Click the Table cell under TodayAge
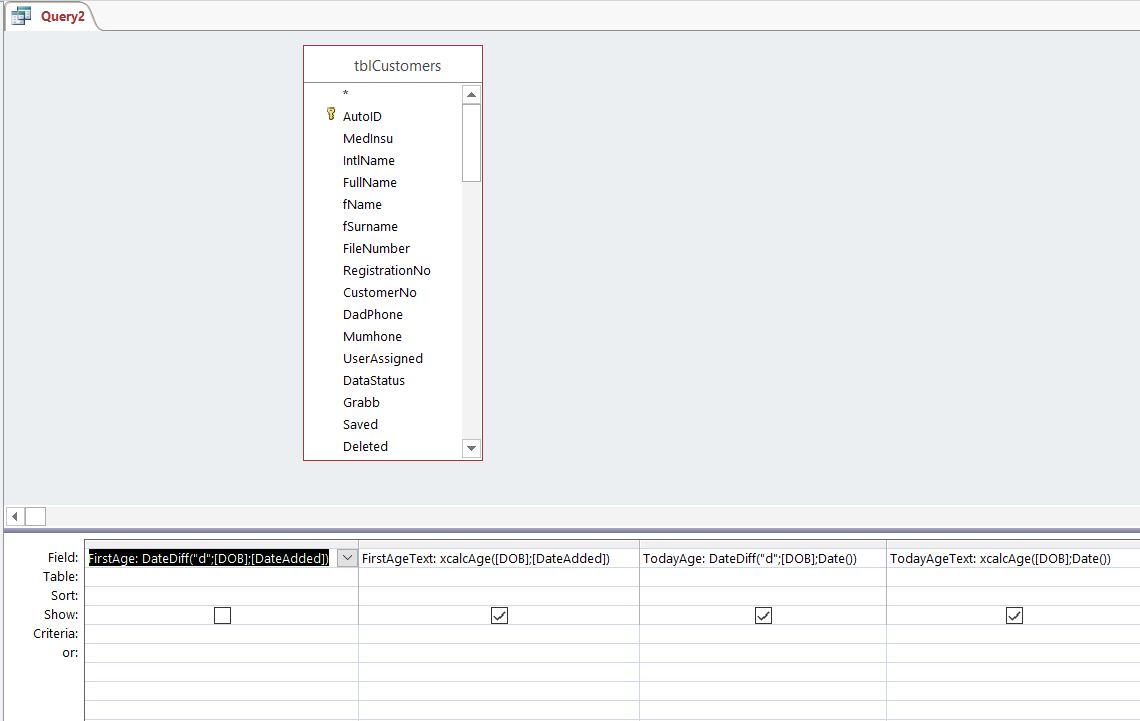This screenshot has height=721, width=1140. pyautogui.click(x=763, y=577)
